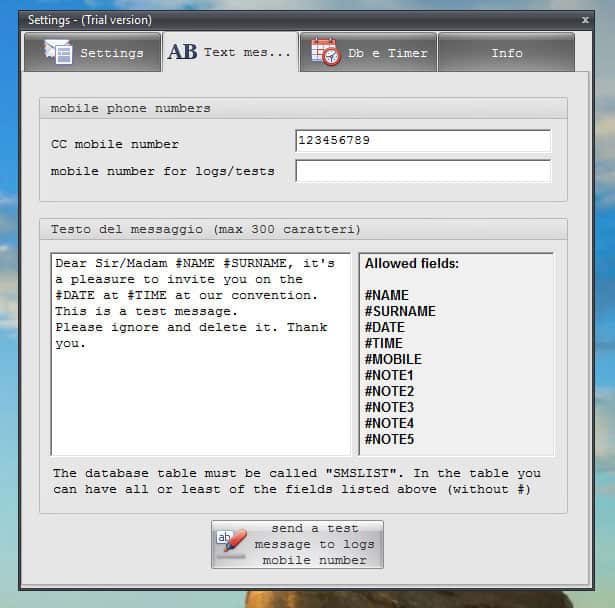Pick #MOBILE from the allowed fields list
Viewport: 615px width, 608px height.
tap(393, 359)
